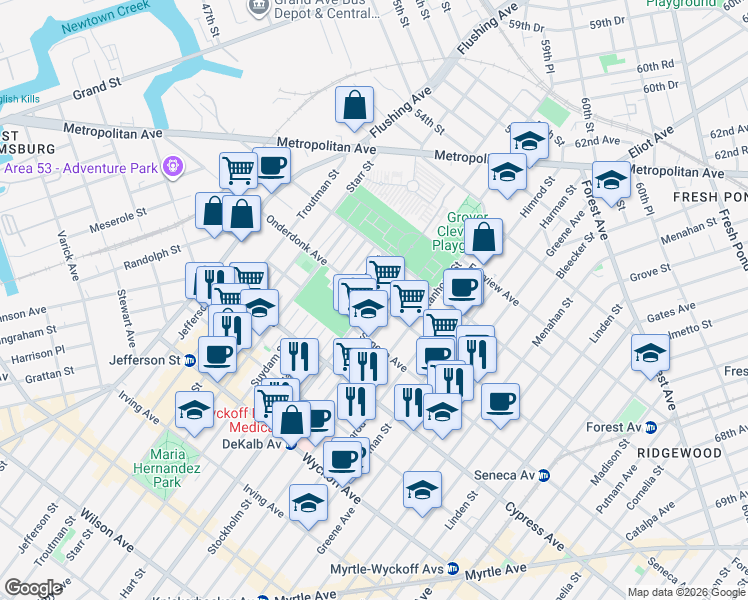Click the 'Eliot Ave' label
The height and width of the screenshot is (600, 748).
(x=651, y=142)
